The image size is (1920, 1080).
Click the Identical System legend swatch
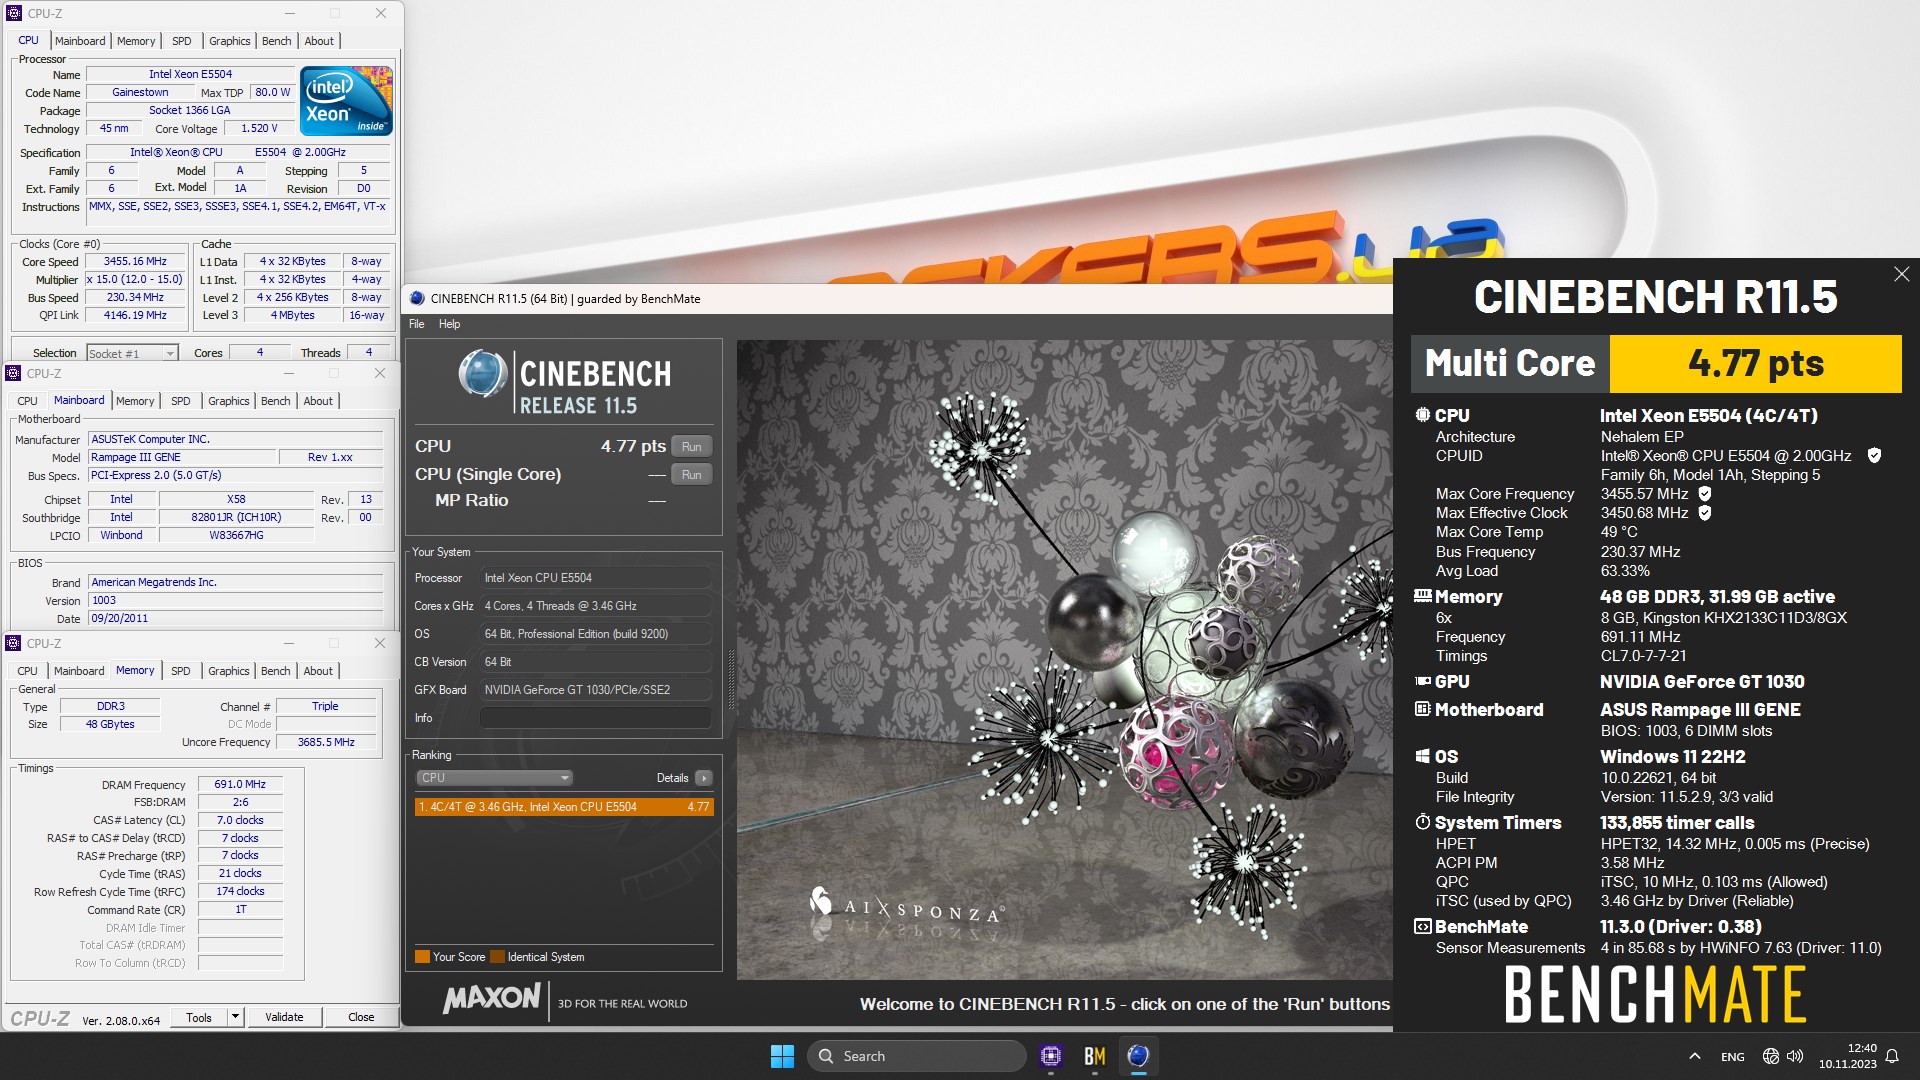(x=497, y=957)
